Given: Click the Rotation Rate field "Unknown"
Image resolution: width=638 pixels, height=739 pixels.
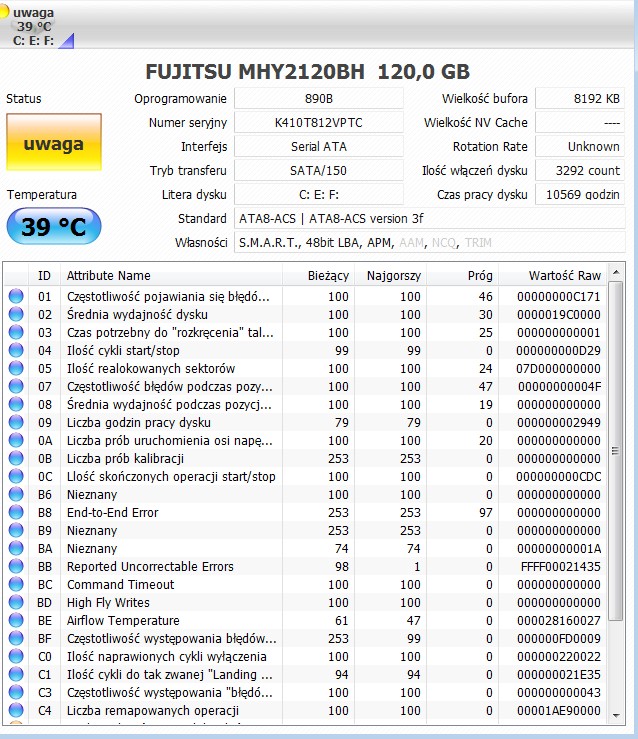Looking at the screenshot, I should [580, 147].
